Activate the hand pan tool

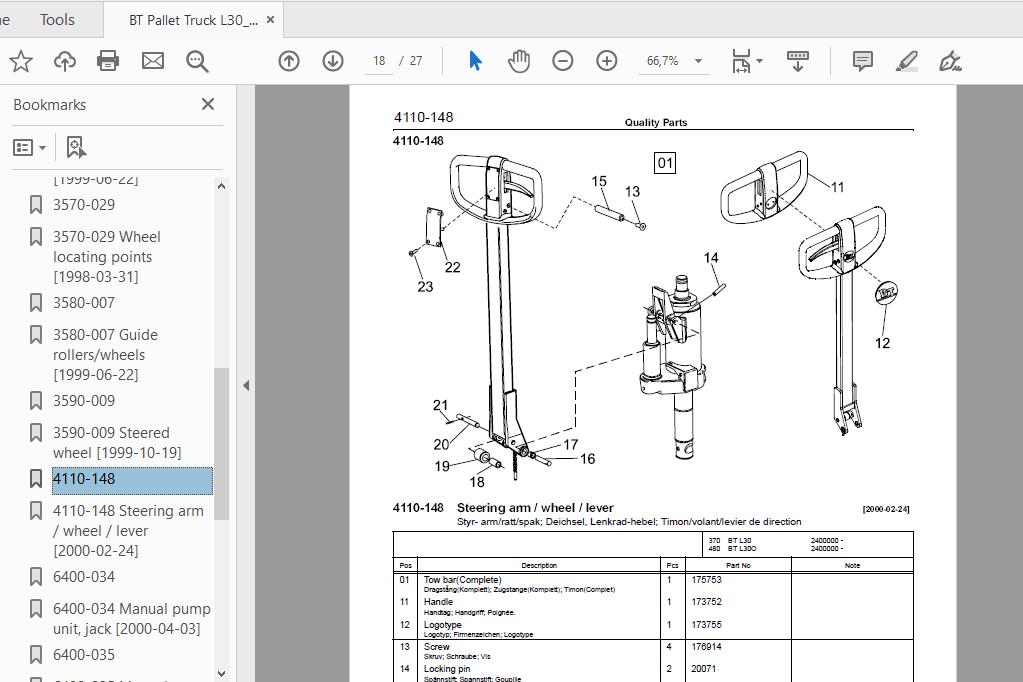(519, 61)
